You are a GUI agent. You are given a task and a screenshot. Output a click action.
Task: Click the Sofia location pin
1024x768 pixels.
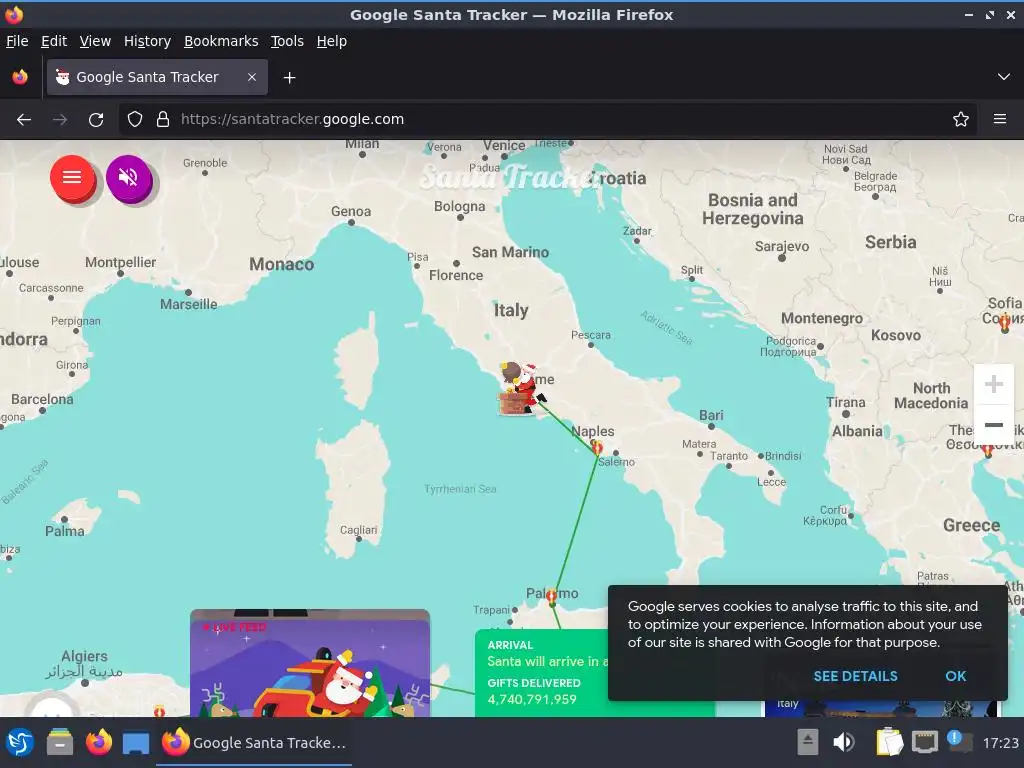coord(1004,322)
